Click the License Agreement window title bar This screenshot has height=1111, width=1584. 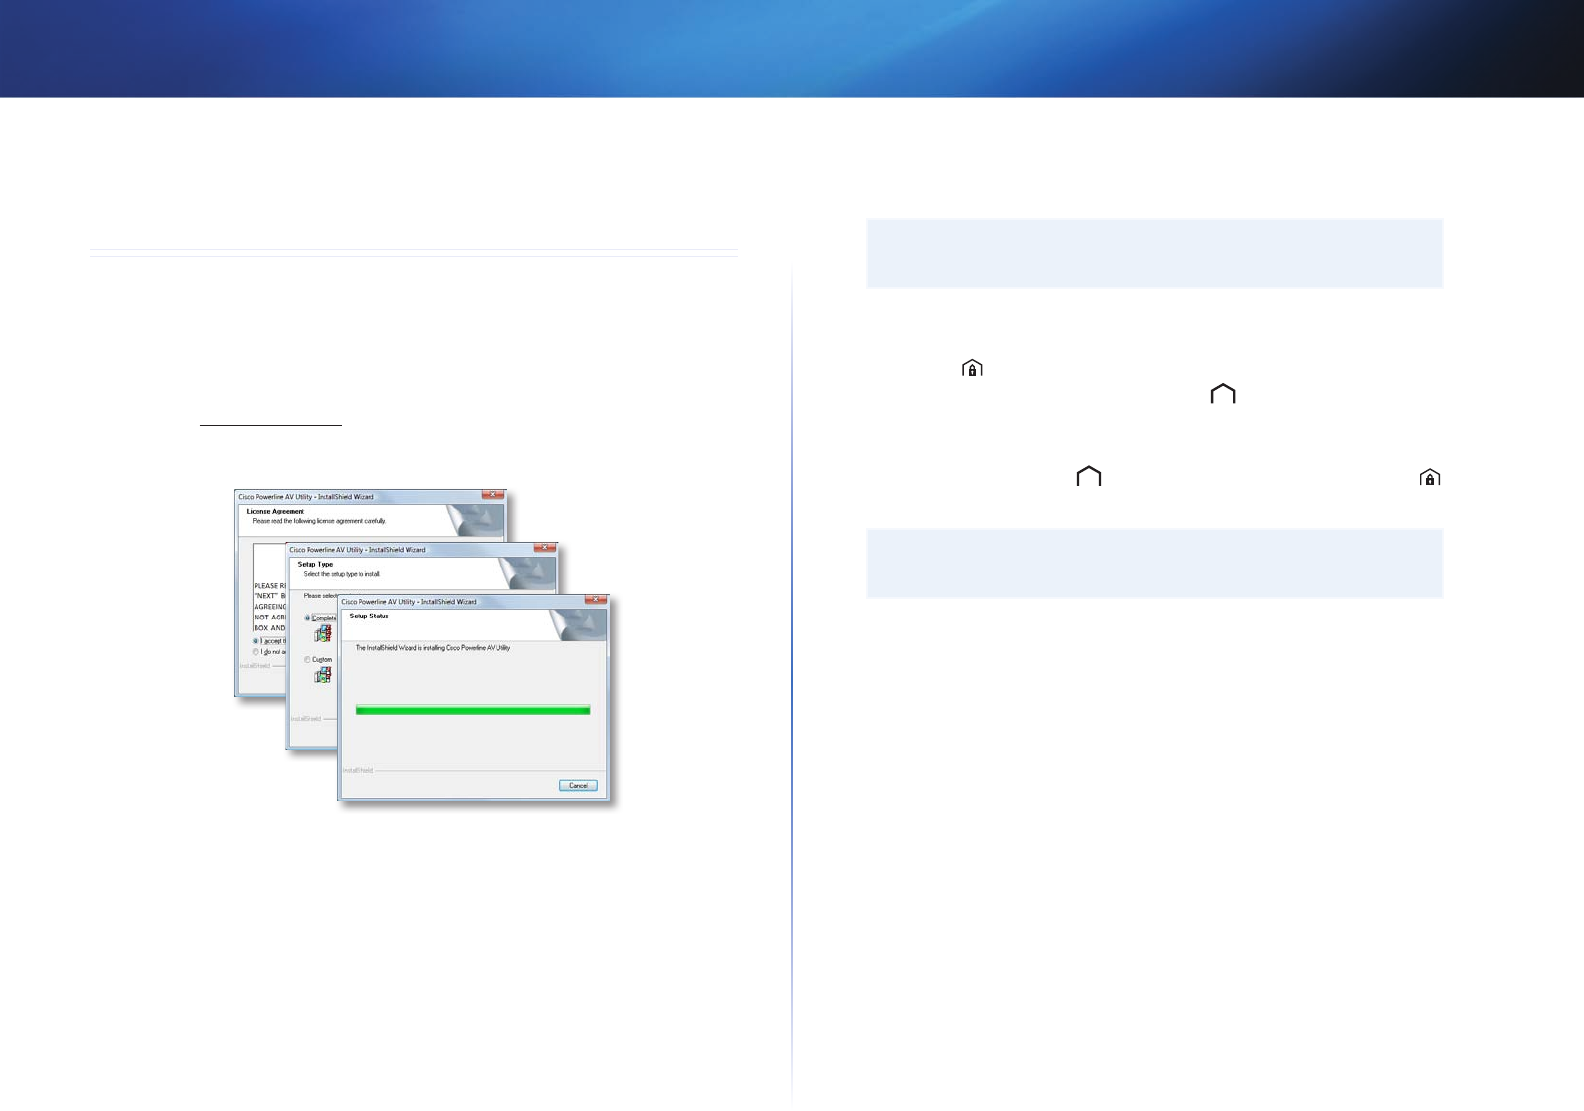point(370,496)
